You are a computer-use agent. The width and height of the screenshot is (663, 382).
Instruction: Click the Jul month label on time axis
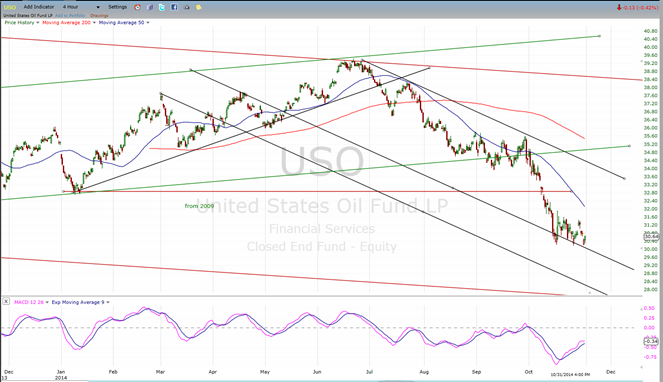pos(370,372)
